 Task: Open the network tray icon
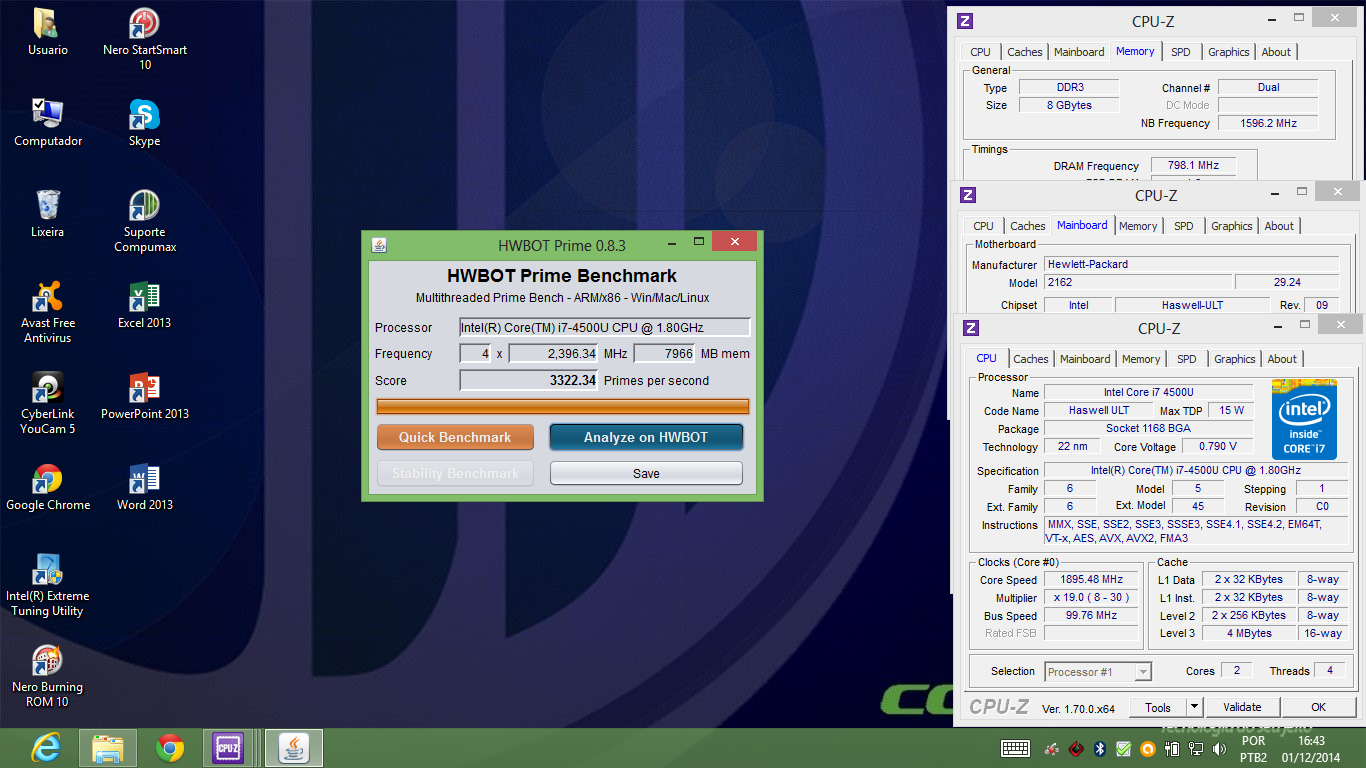pyautogui.click(x=1195, y=749)
